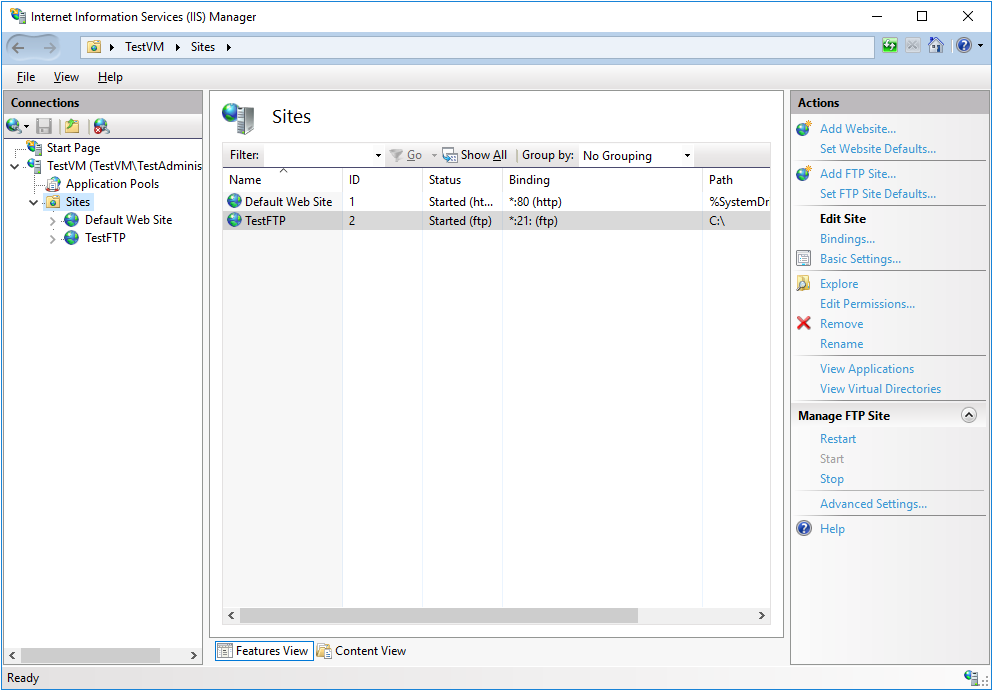Viewport: 993px width, 691px height.
Task: Click the TestFTP globe icon in sites list
Action: point(235,220)
